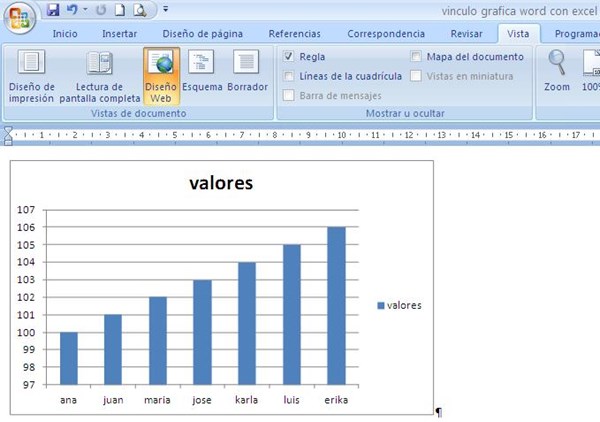Click the axis label erika

click(x=336, y=400)
